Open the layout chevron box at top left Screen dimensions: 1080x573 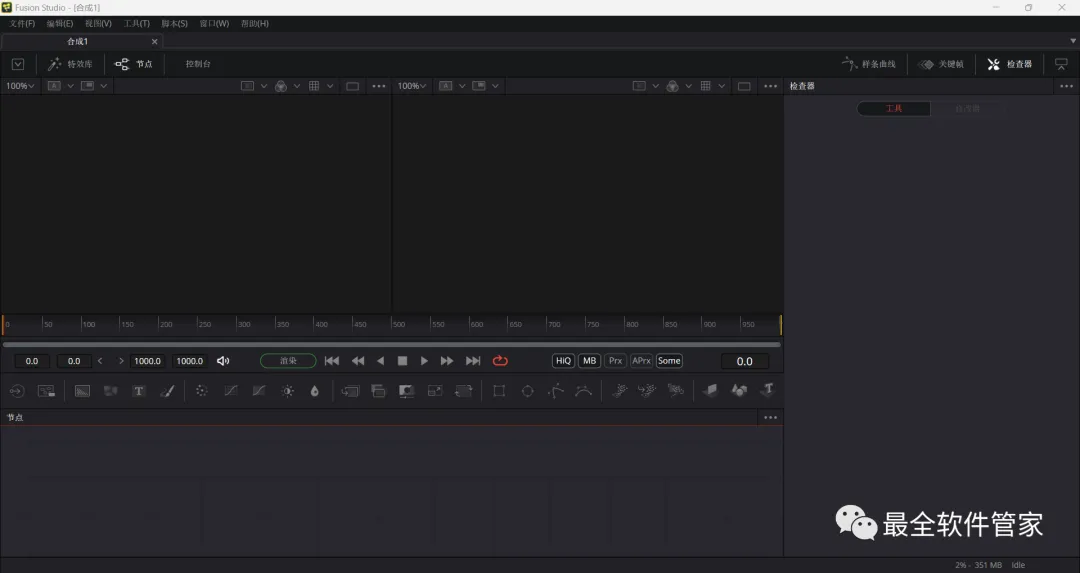tap(18, 64)
